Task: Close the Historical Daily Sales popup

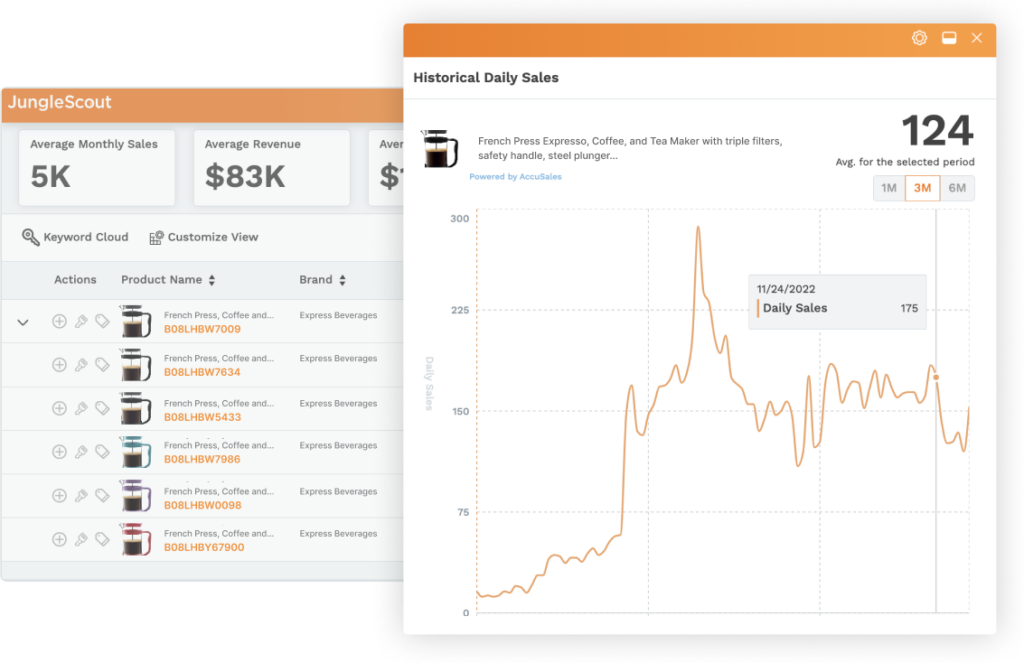Action: tap(976, 38)
